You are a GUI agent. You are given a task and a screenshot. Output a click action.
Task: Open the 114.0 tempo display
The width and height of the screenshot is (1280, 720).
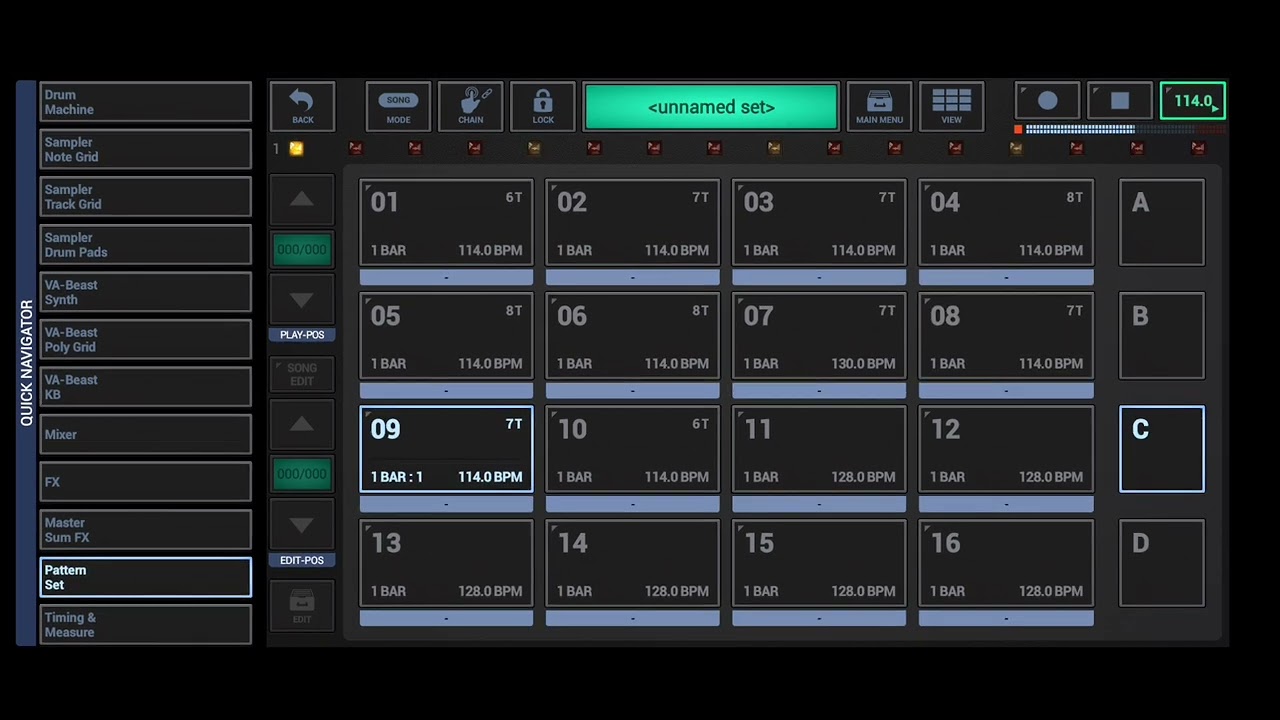click(1193, 101)
